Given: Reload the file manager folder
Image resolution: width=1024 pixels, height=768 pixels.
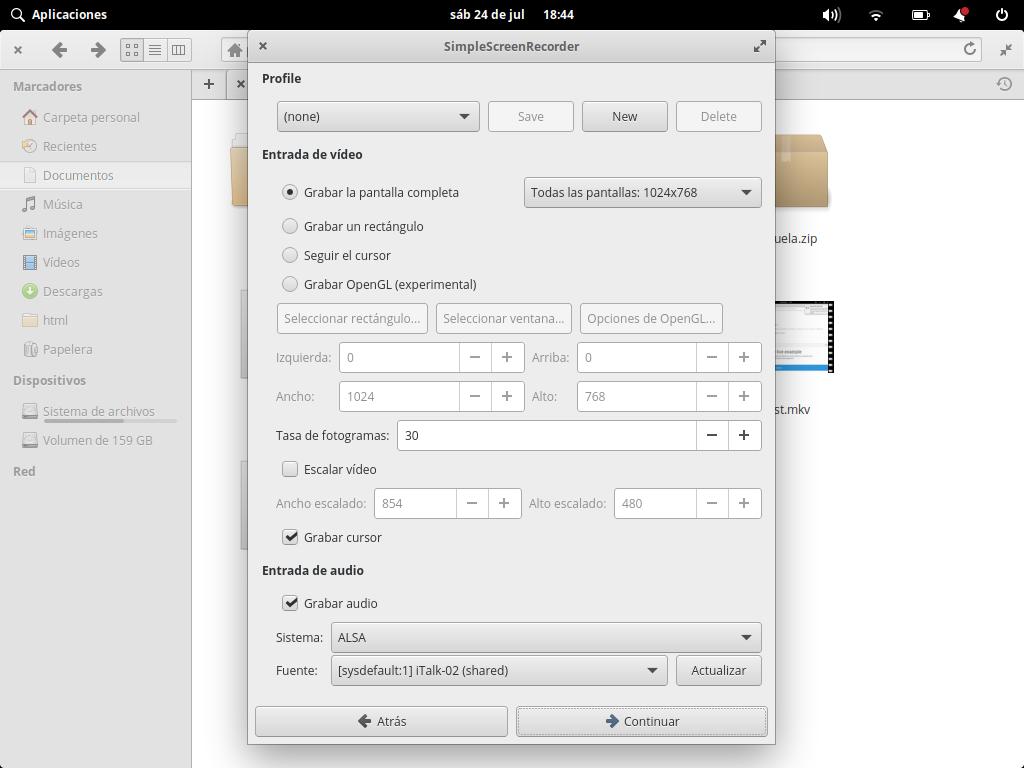Looking at the screenshot, I should (970, 49).
